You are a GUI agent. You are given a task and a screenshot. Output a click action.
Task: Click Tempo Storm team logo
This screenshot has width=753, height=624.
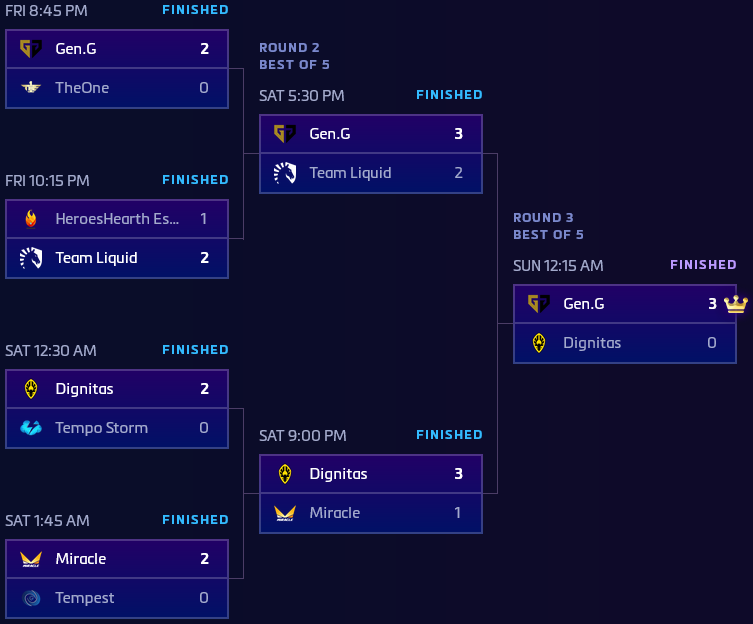[x=31, y=428]
